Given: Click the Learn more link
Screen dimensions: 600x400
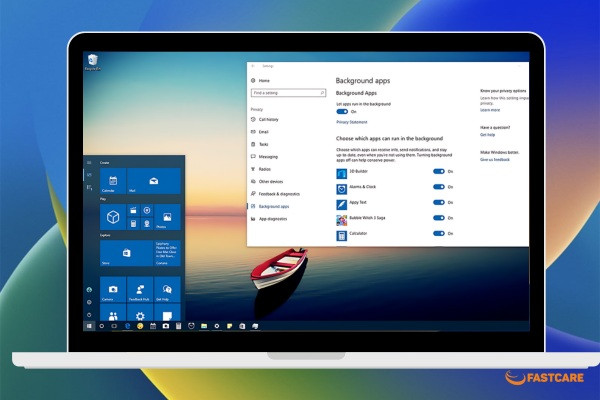Looking at the screenshot, I should click(490, 110).
